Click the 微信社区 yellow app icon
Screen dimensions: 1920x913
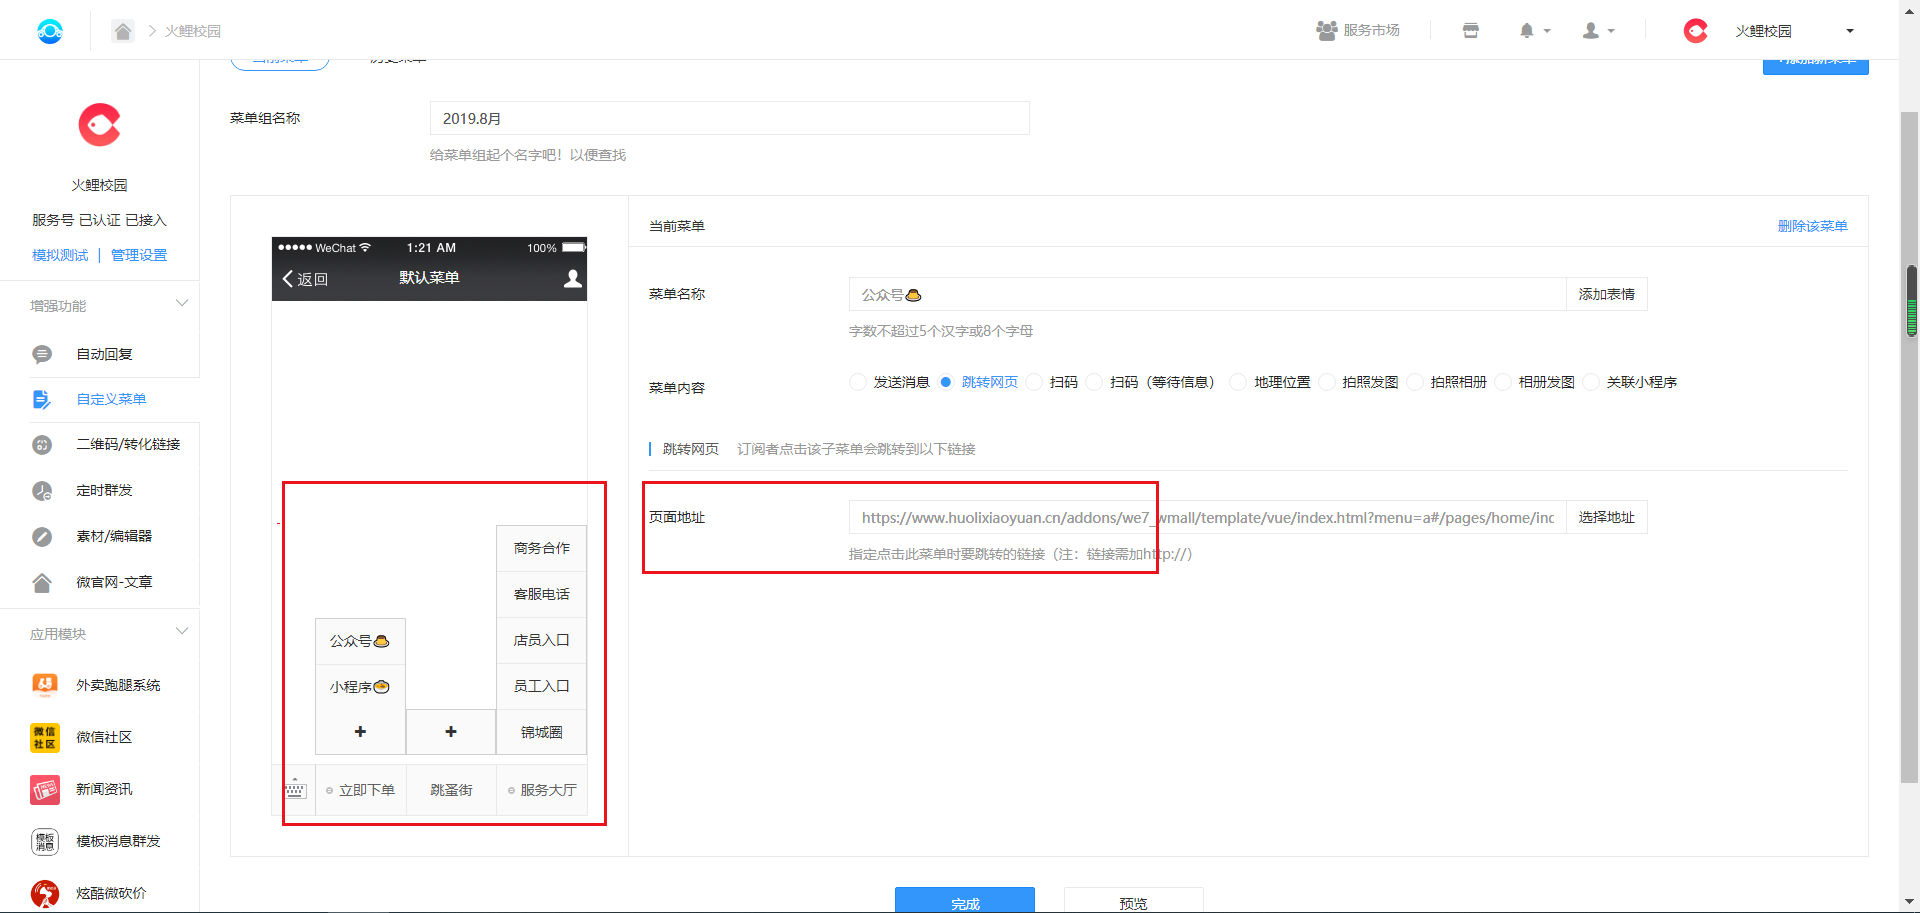pyautogui.click(x=45, y=737)
